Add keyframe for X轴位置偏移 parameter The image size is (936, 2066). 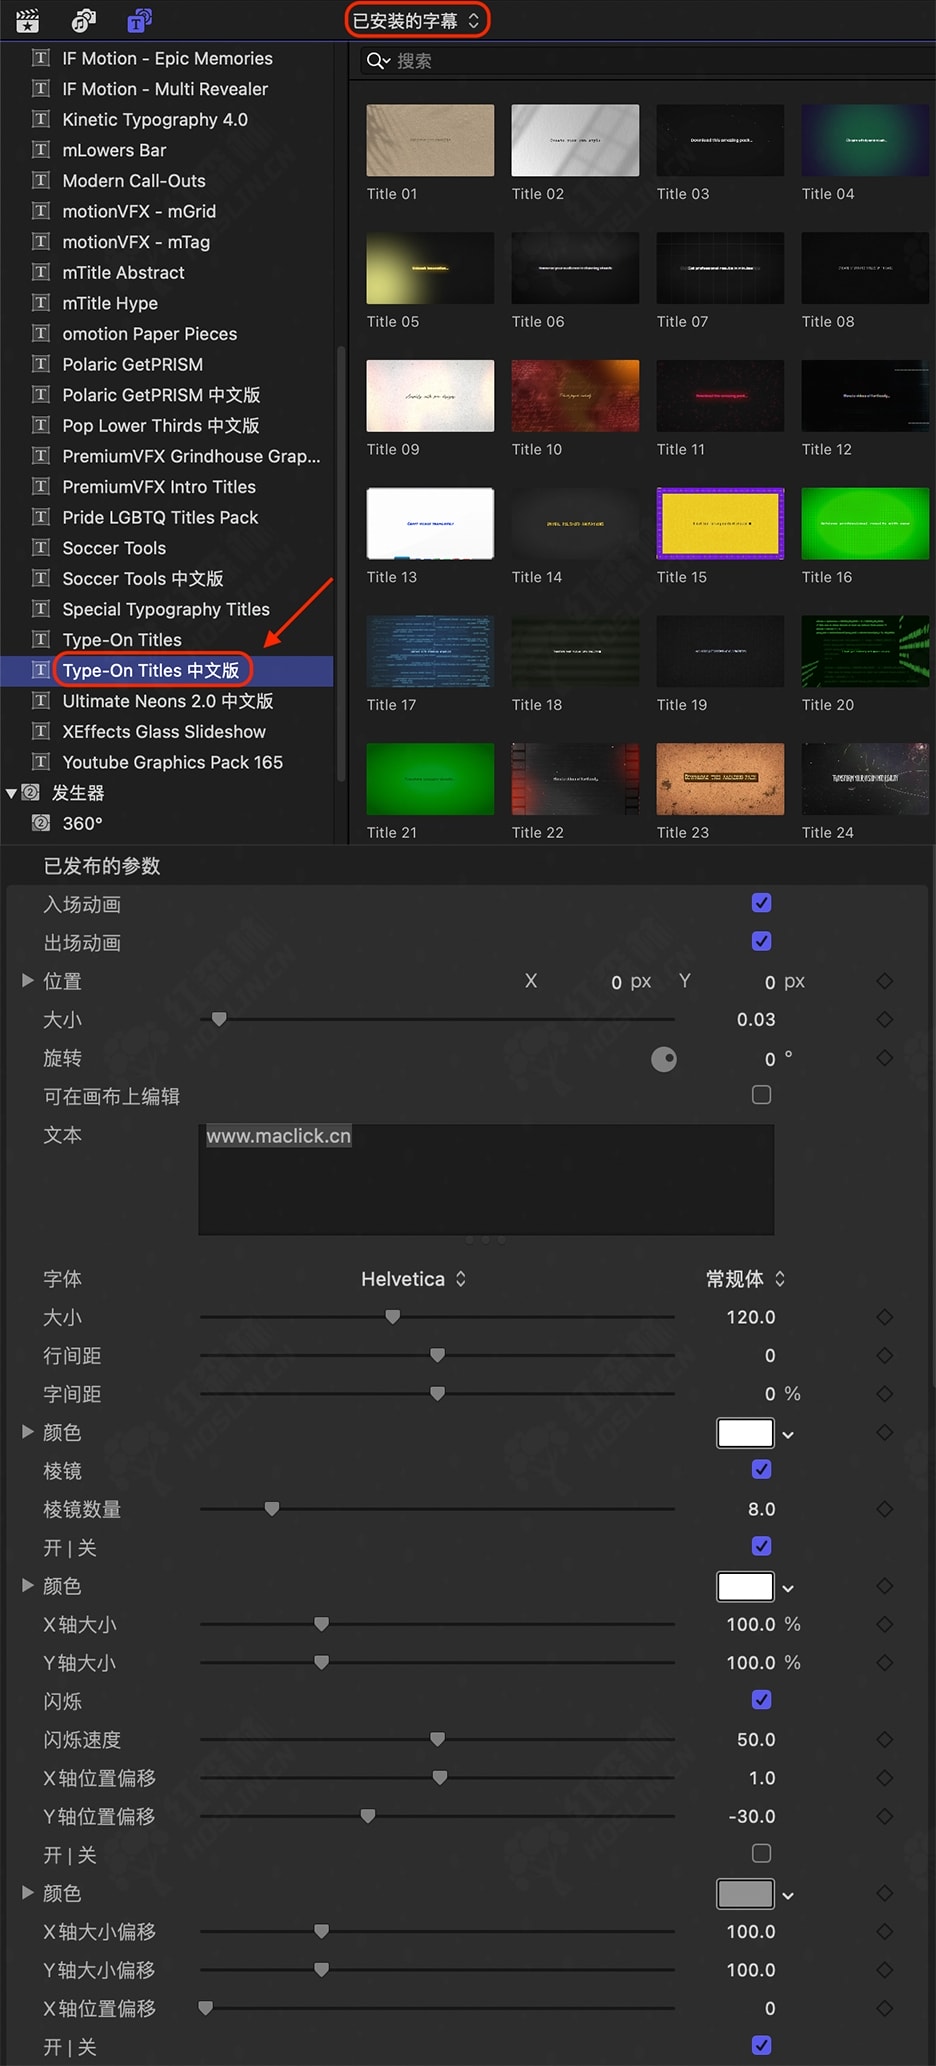884,1778
